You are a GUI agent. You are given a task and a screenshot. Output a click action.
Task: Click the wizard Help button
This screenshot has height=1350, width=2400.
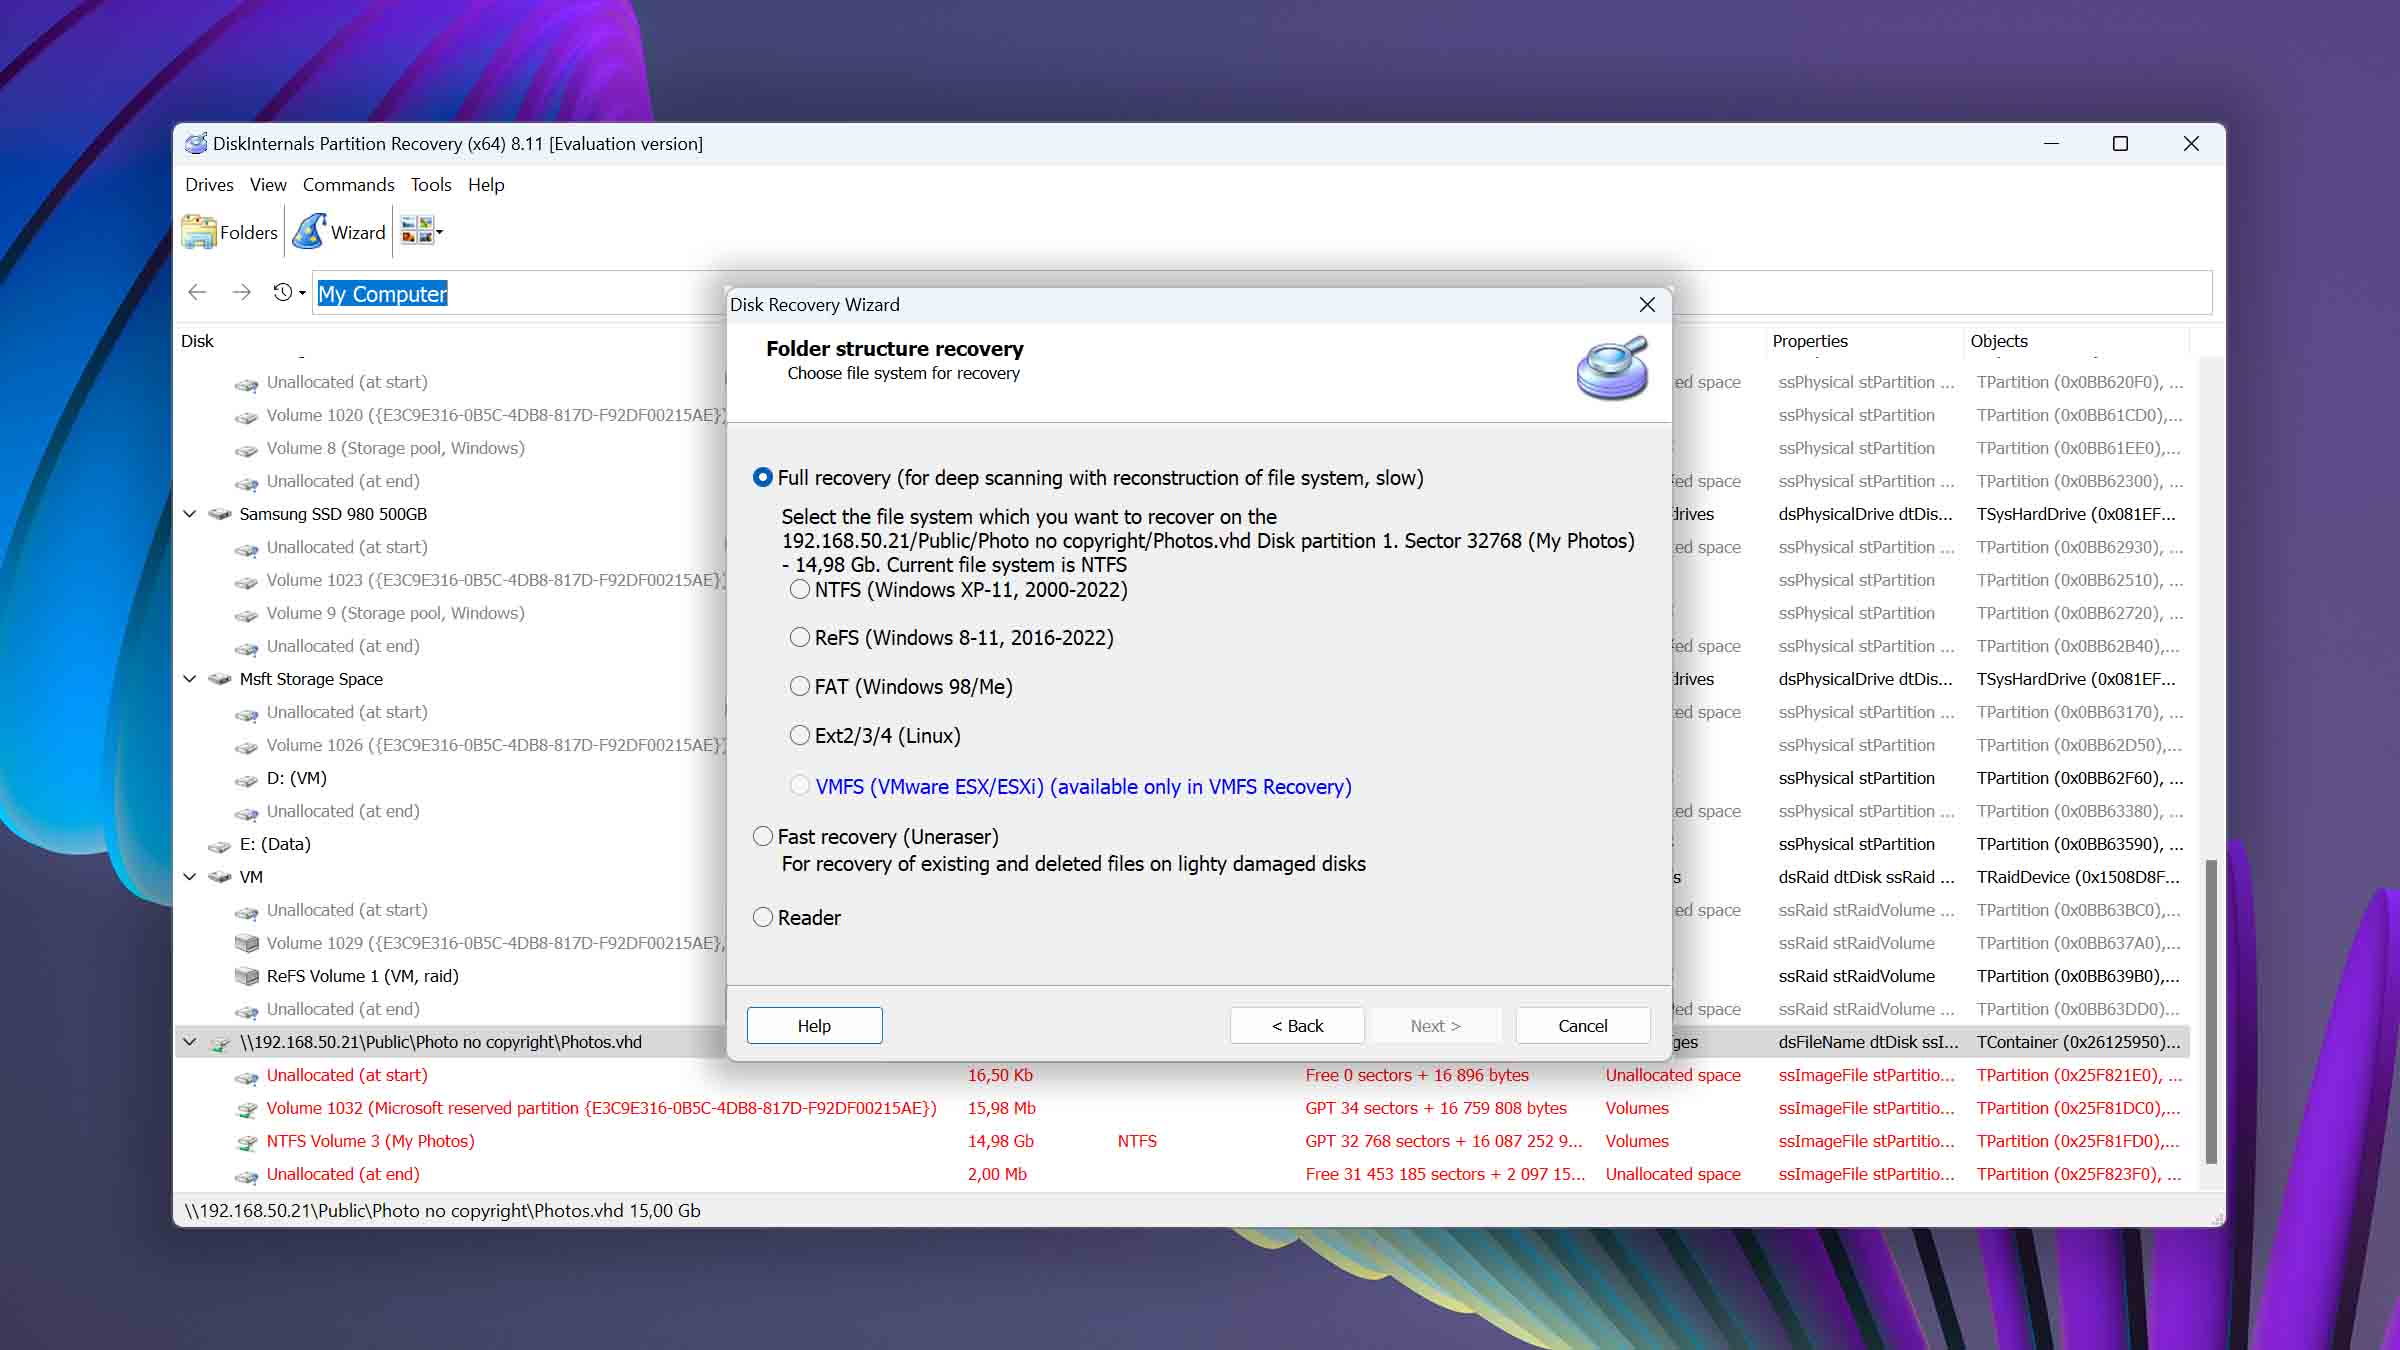coord(814,1025)
